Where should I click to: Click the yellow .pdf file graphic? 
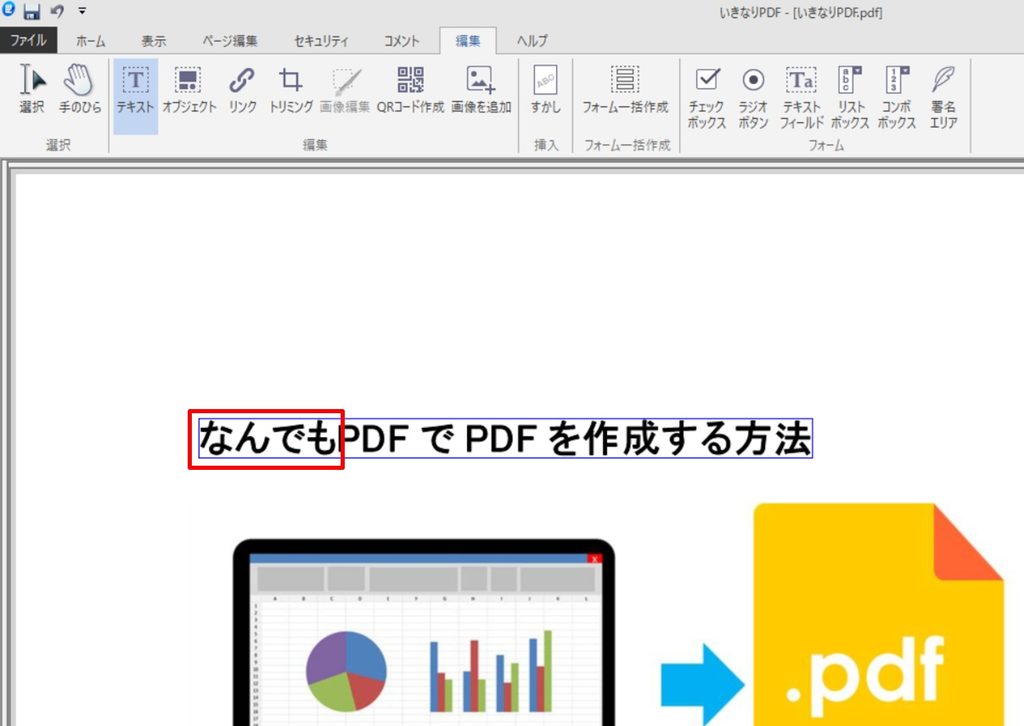[878, 614]
